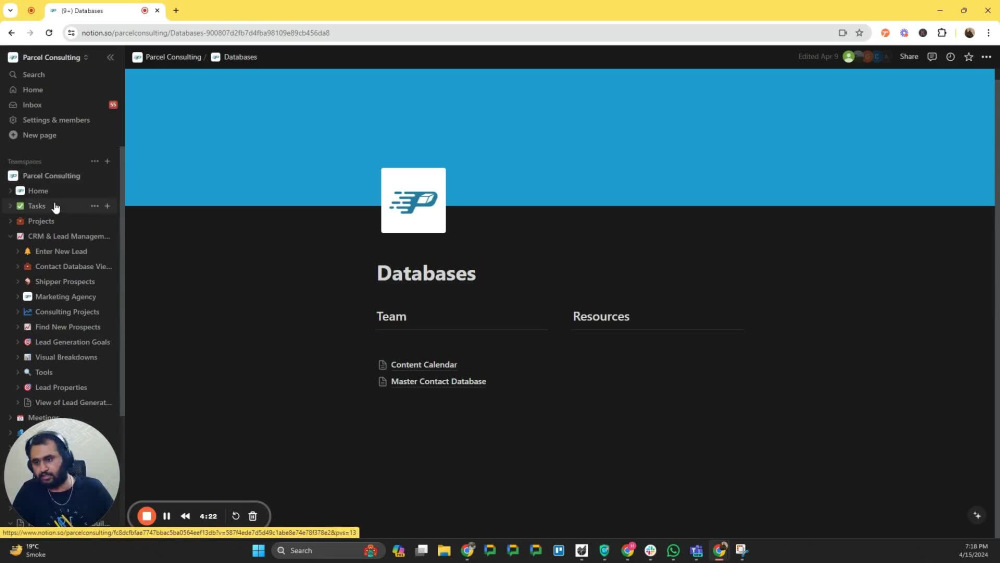Reload the browser page

pyautogui.click(x=48, y=33)
